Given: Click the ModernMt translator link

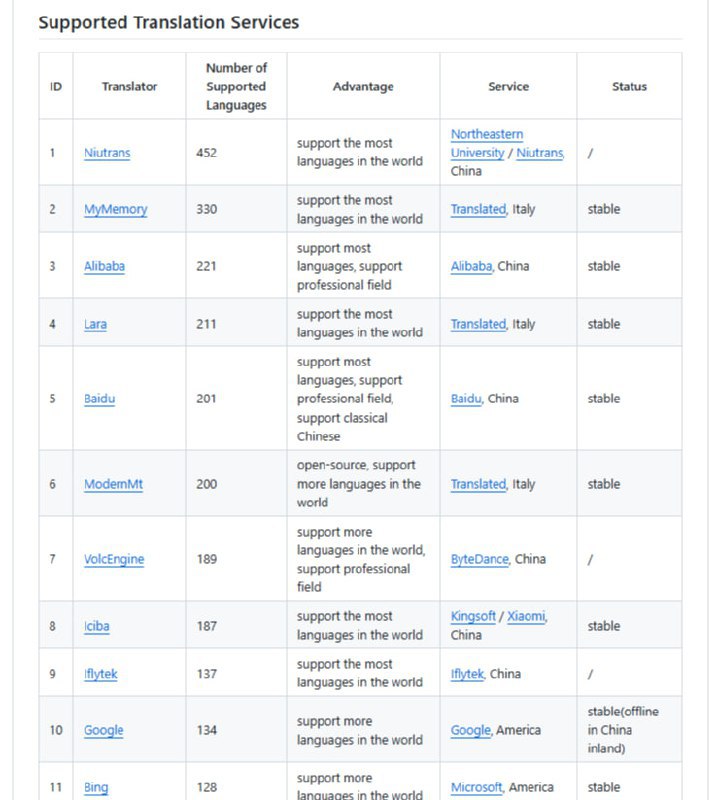Looking at the screenshot, I should (113, 484).
